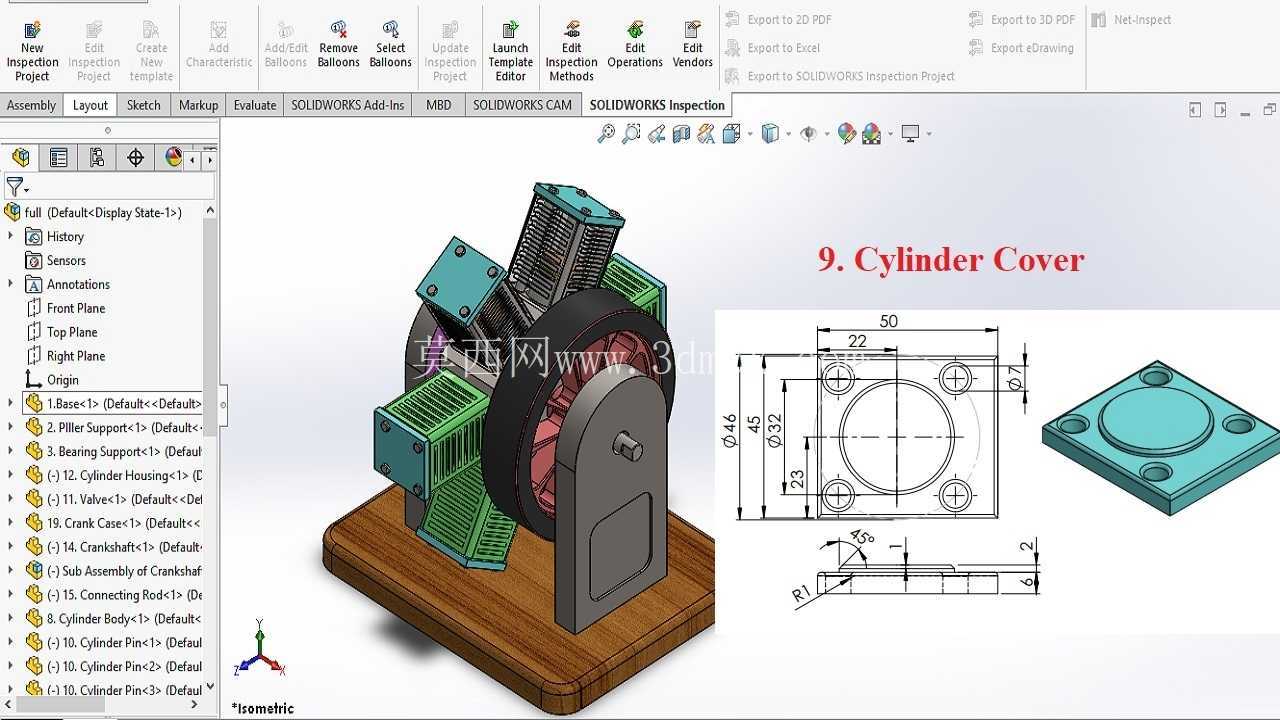This screenshot has height=720, width=1280.
Task: Open Hide/Show Items dropdown arrow
Action: [x=827, y=134]
